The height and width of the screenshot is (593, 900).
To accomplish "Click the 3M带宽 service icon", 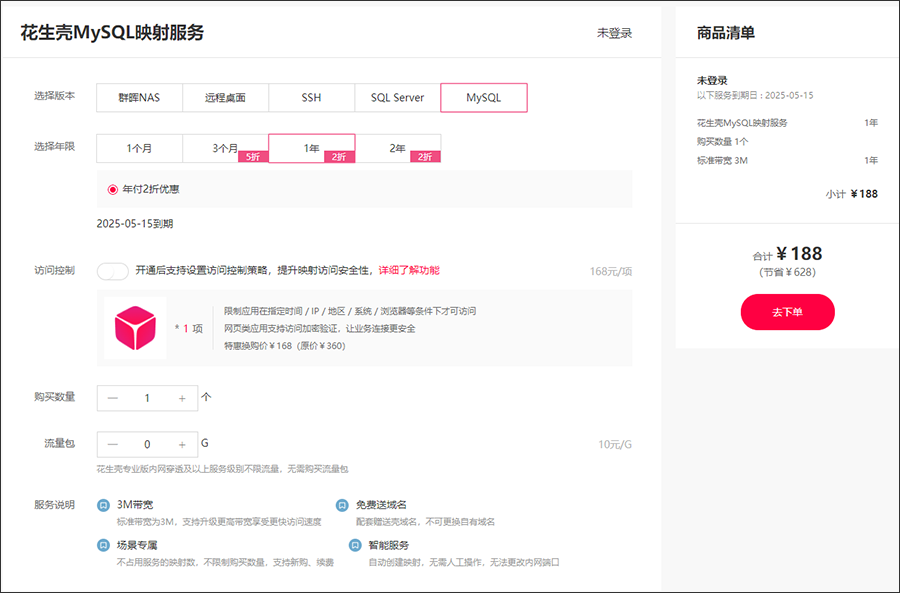I will [x=103, y=505].
